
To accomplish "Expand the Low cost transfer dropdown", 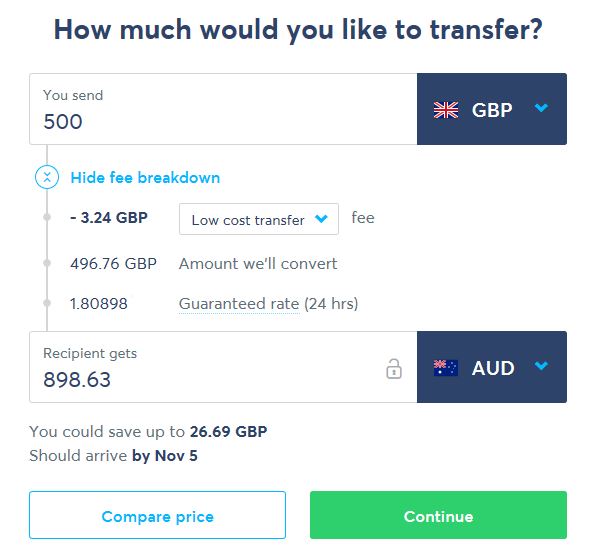I will pyautogui.click(x=259, y=219).
